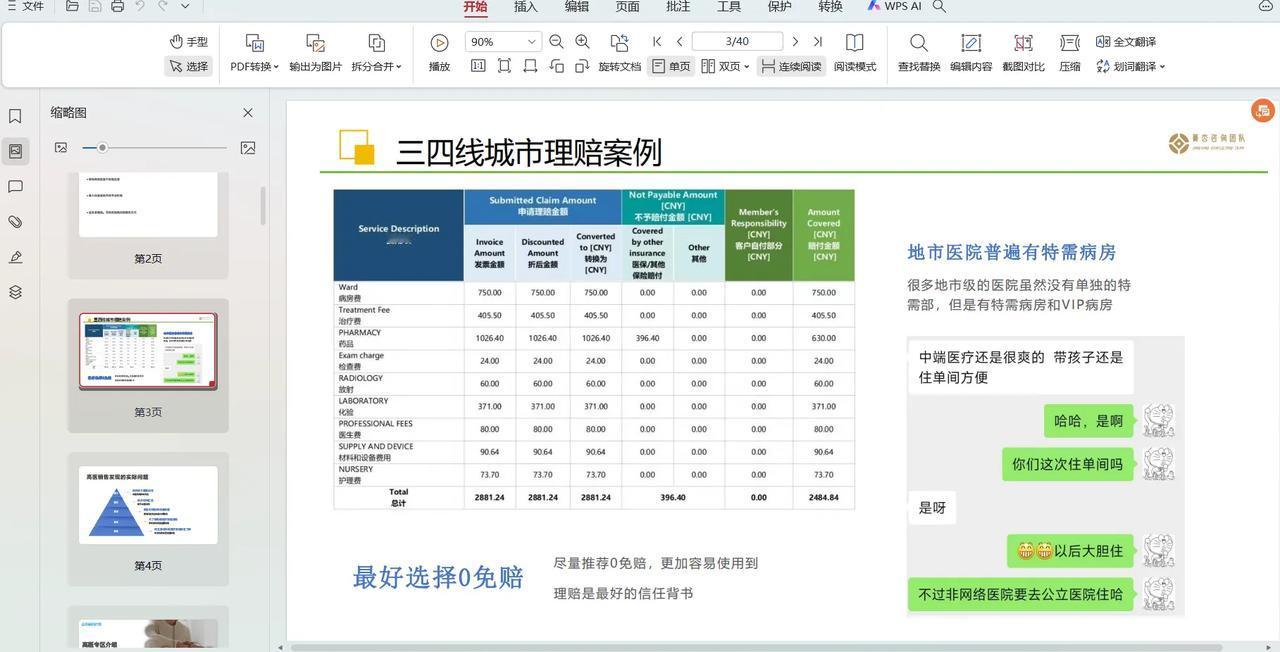Open the layers panel in the sidebar
The image size is (1280, 652).
coord(15,292)
